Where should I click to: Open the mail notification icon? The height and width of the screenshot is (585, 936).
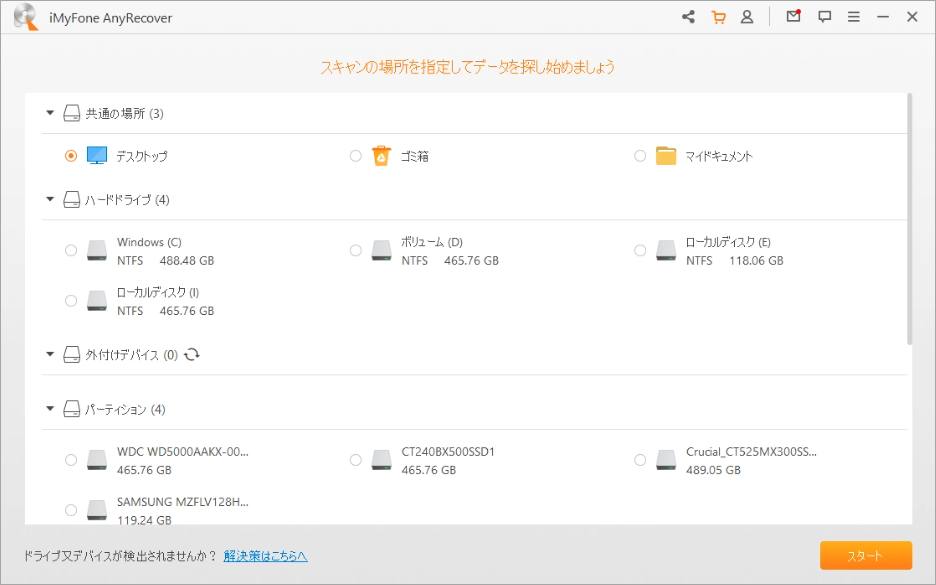click(x=792, y=18)
